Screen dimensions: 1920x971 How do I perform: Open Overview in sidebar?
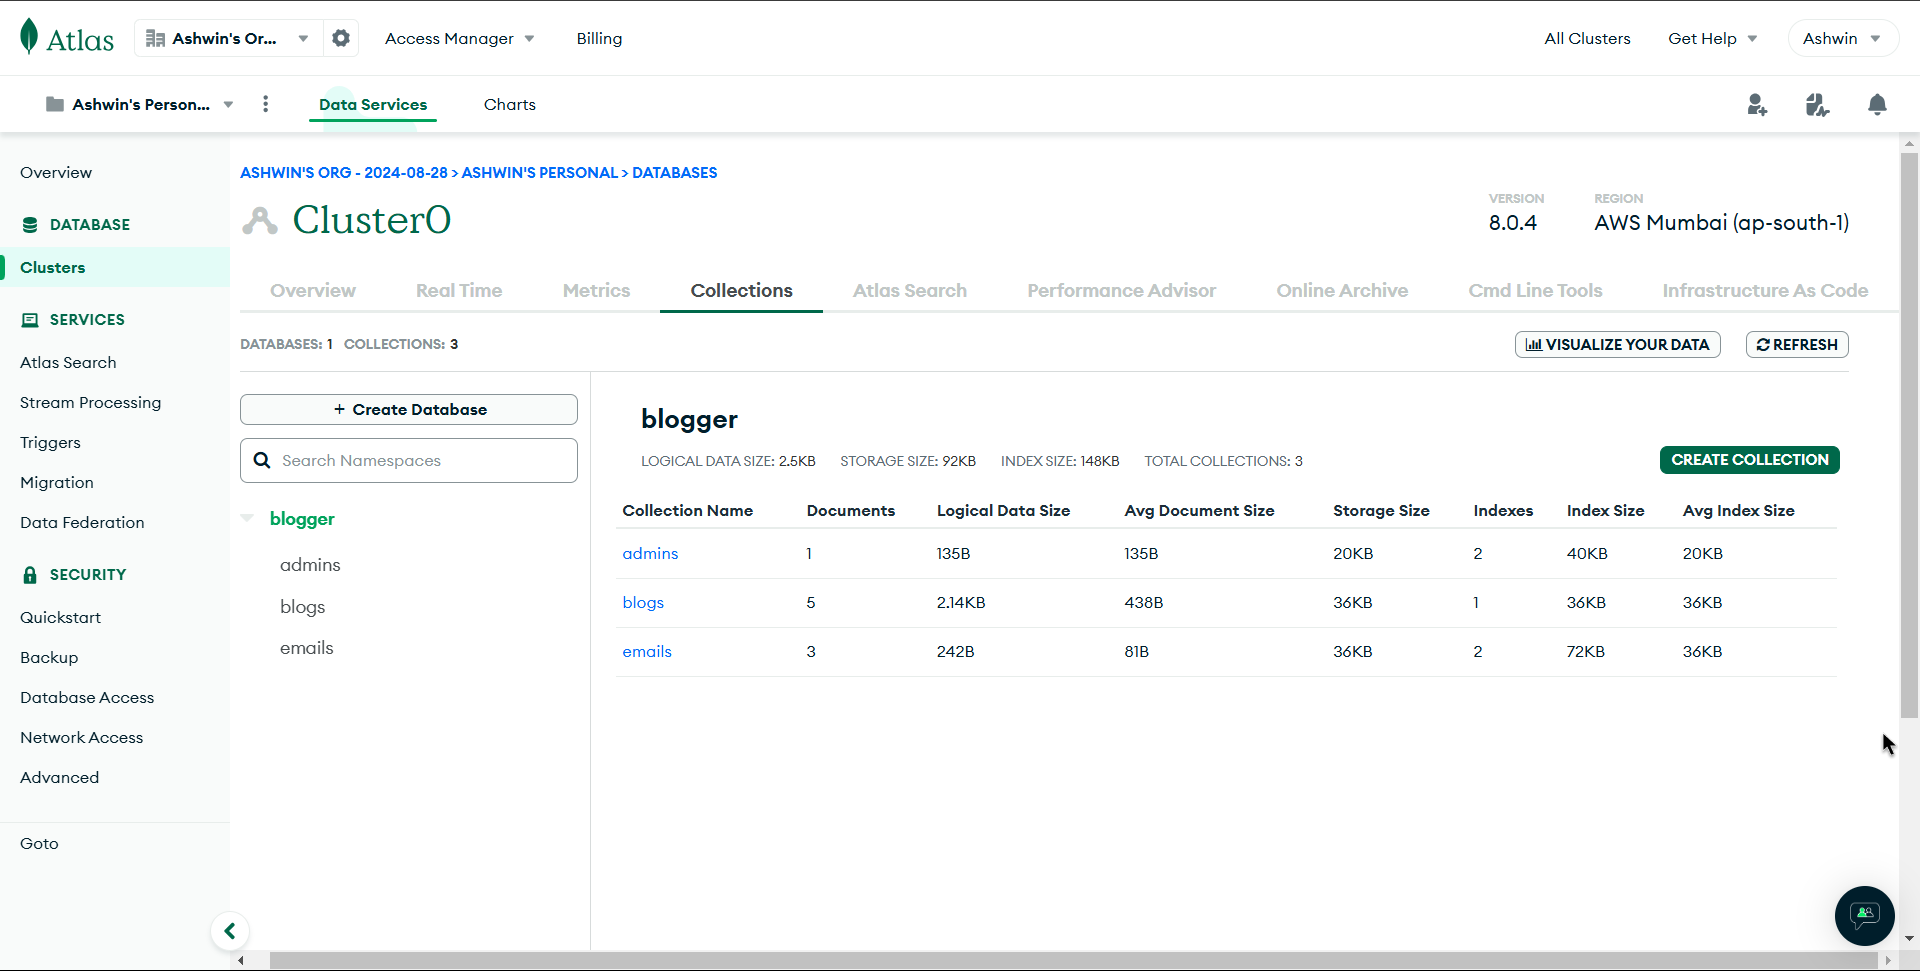click(x=56, y=172)
